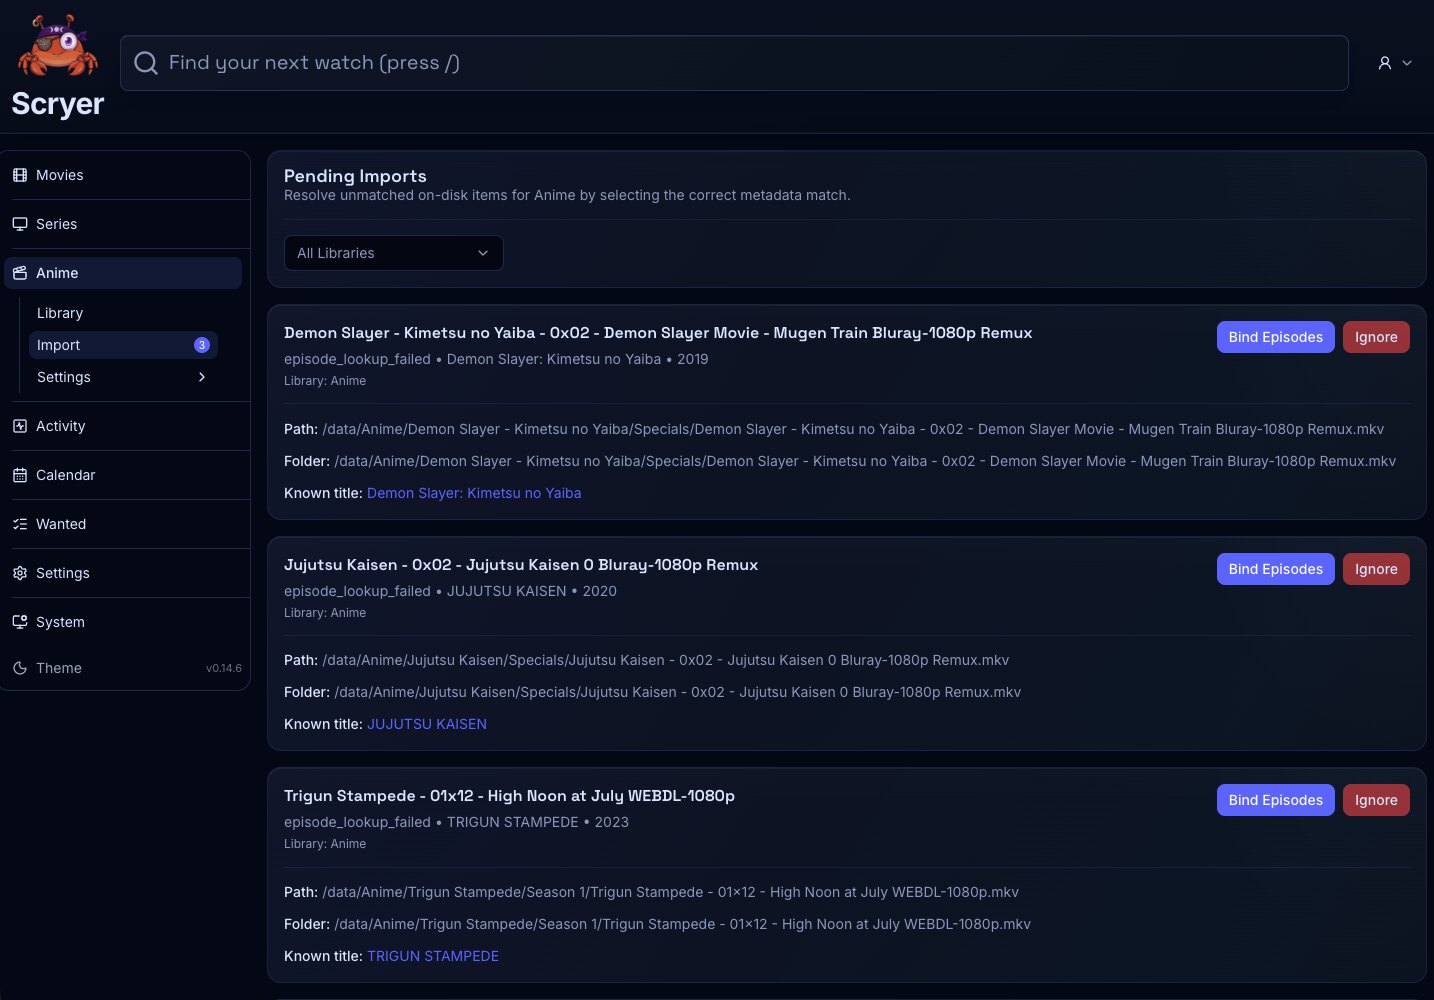The width and height of the screenshot is (1434, 1000).
Task: Ignore the Jujutsu Kaisen import
Action: click(1376, 569)
